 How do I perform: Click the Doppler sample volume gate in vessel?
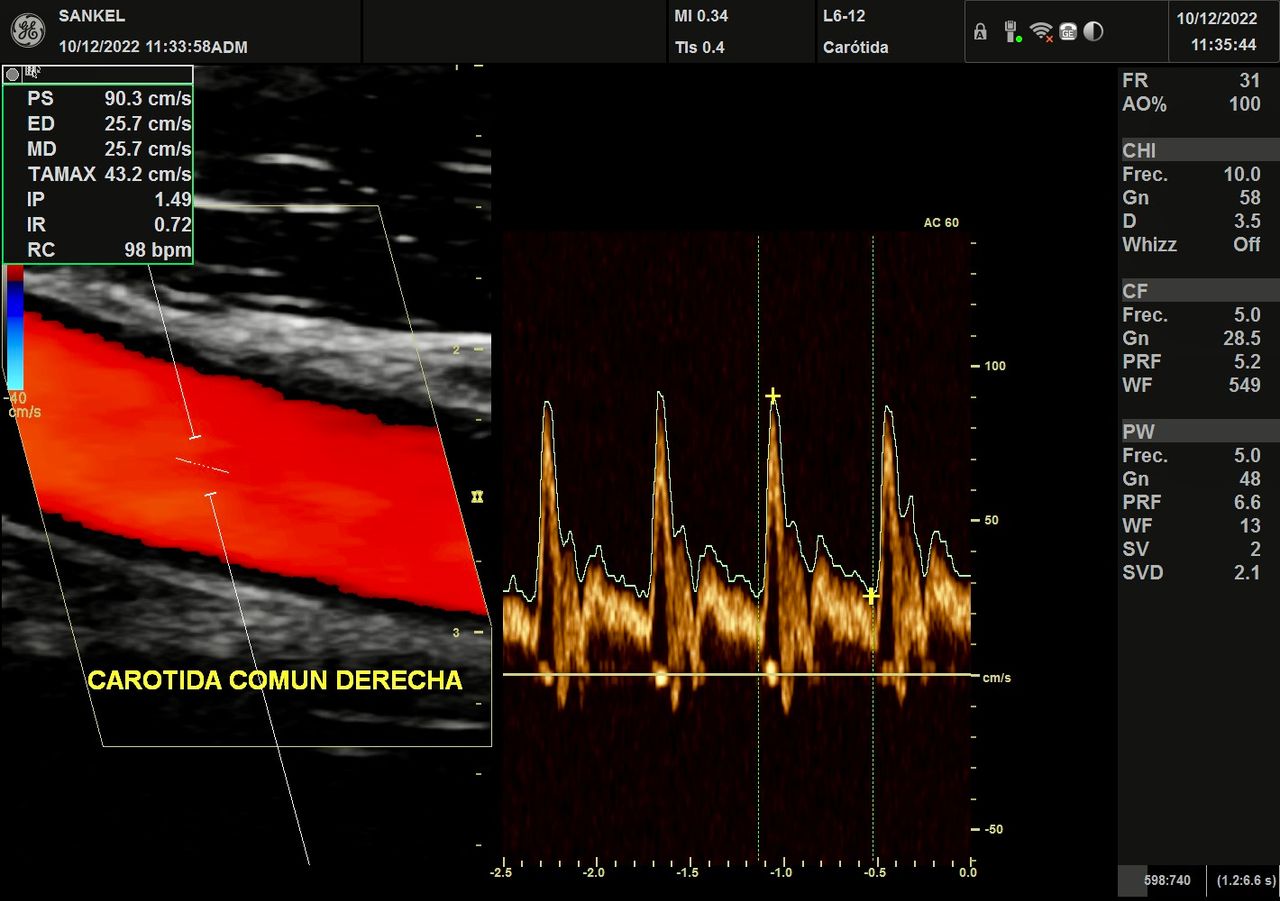coord(202,465)
